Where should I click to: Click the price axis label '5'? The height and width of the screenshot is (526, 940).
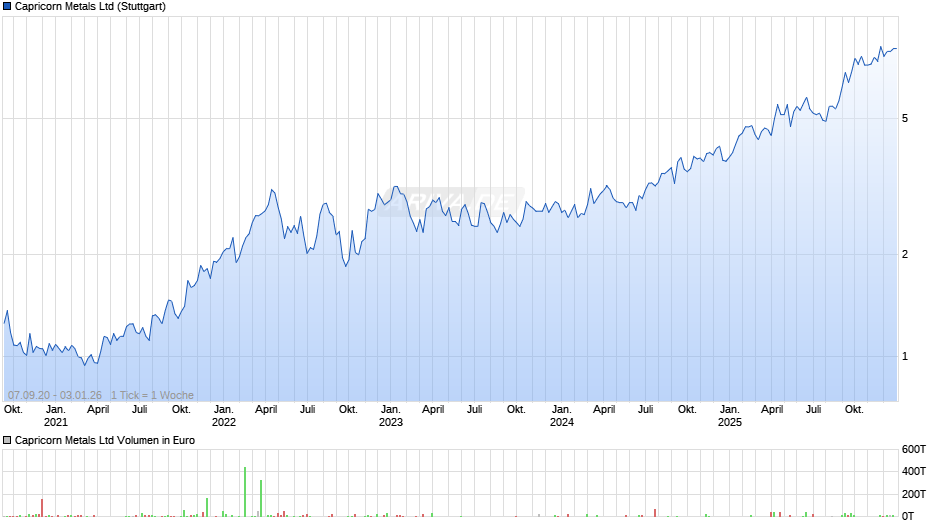pos(905,118)
